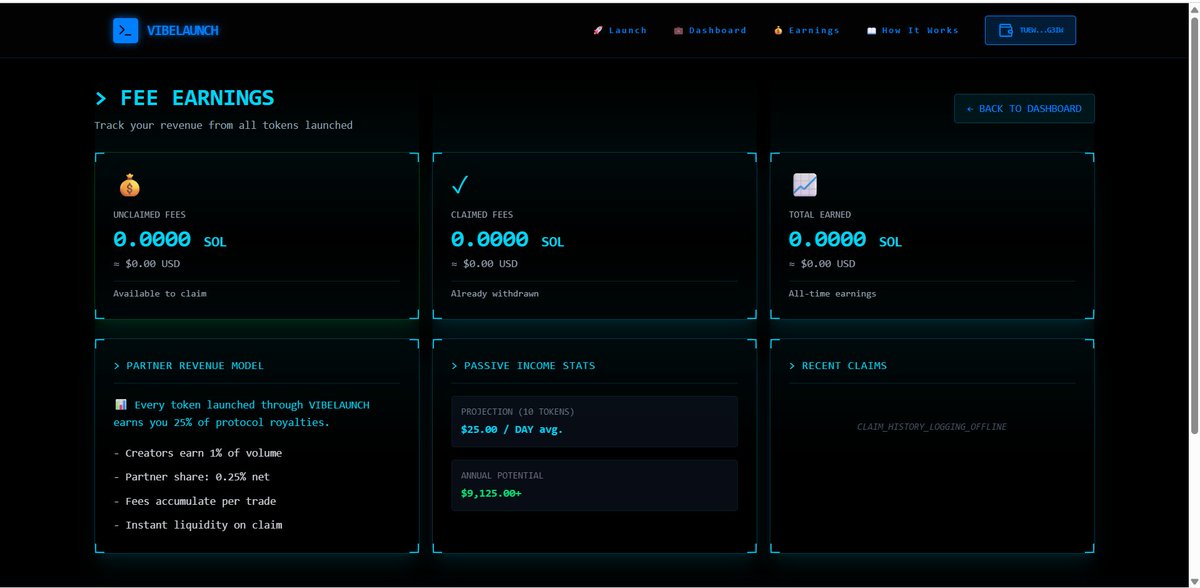Click the 'Already withdrawn' text
The image size is (1200, 588).
(494, 293)
